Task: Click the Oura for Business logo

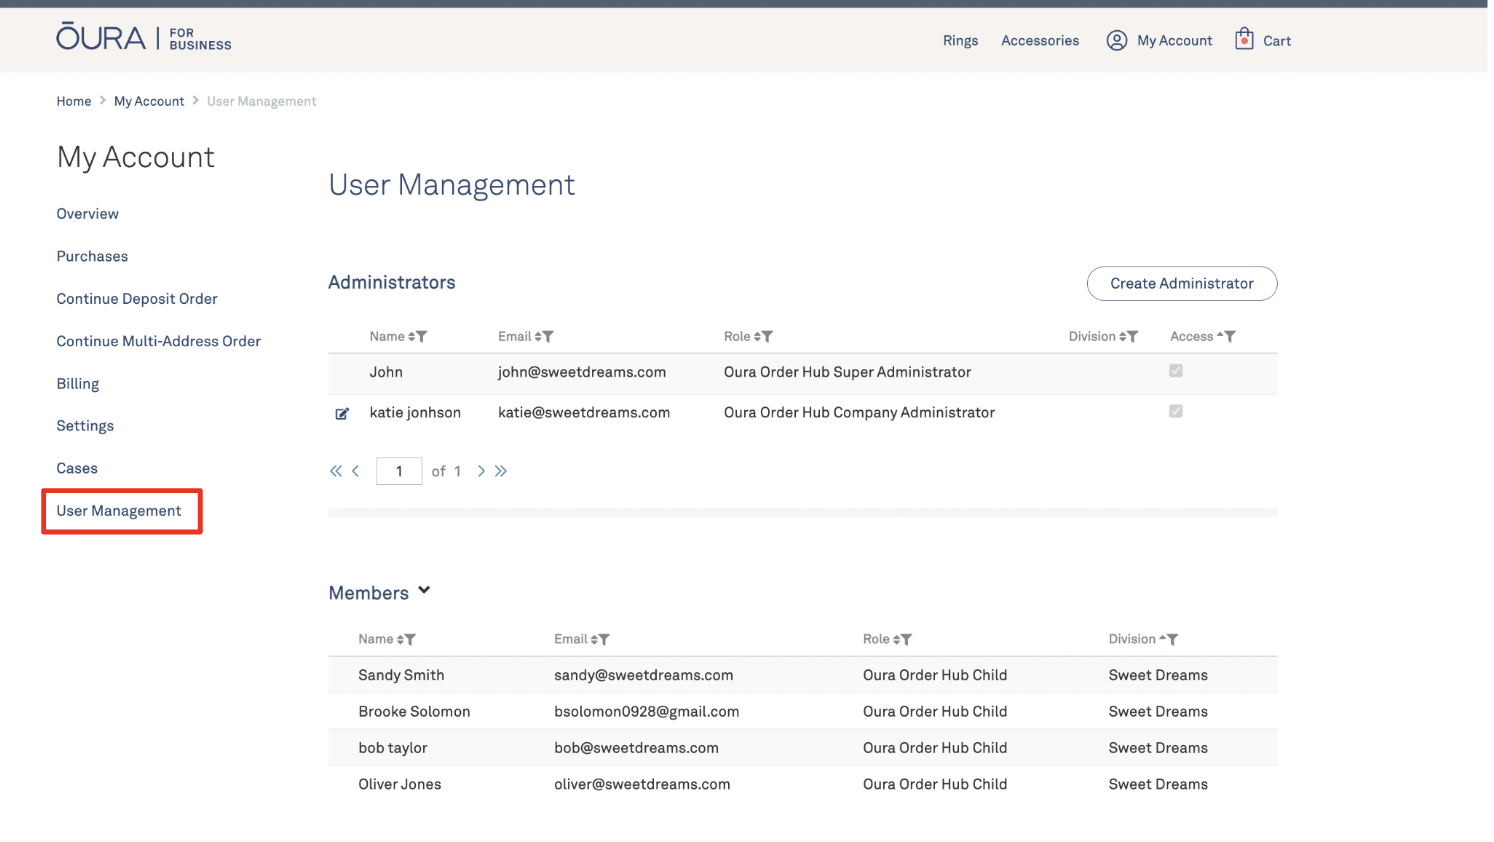Action: pyautogui.click(x=144, y=38)
